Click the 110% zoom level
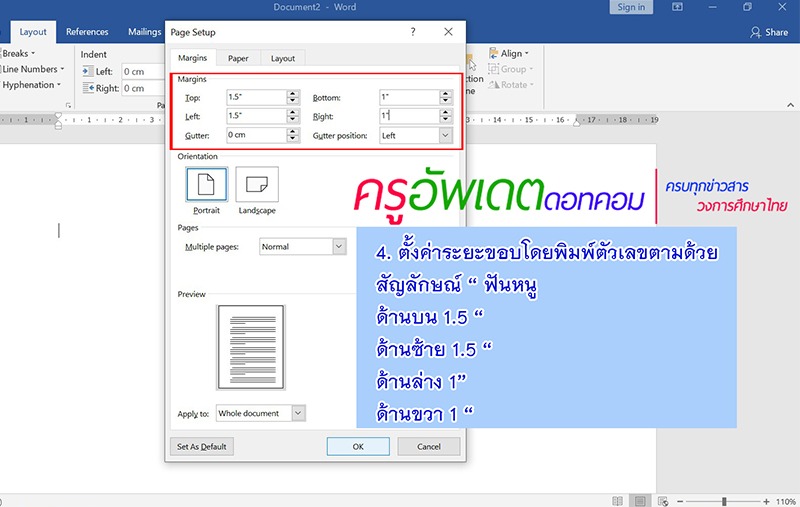Viewport: 800px width, 507px height. [x=786, y=501]
